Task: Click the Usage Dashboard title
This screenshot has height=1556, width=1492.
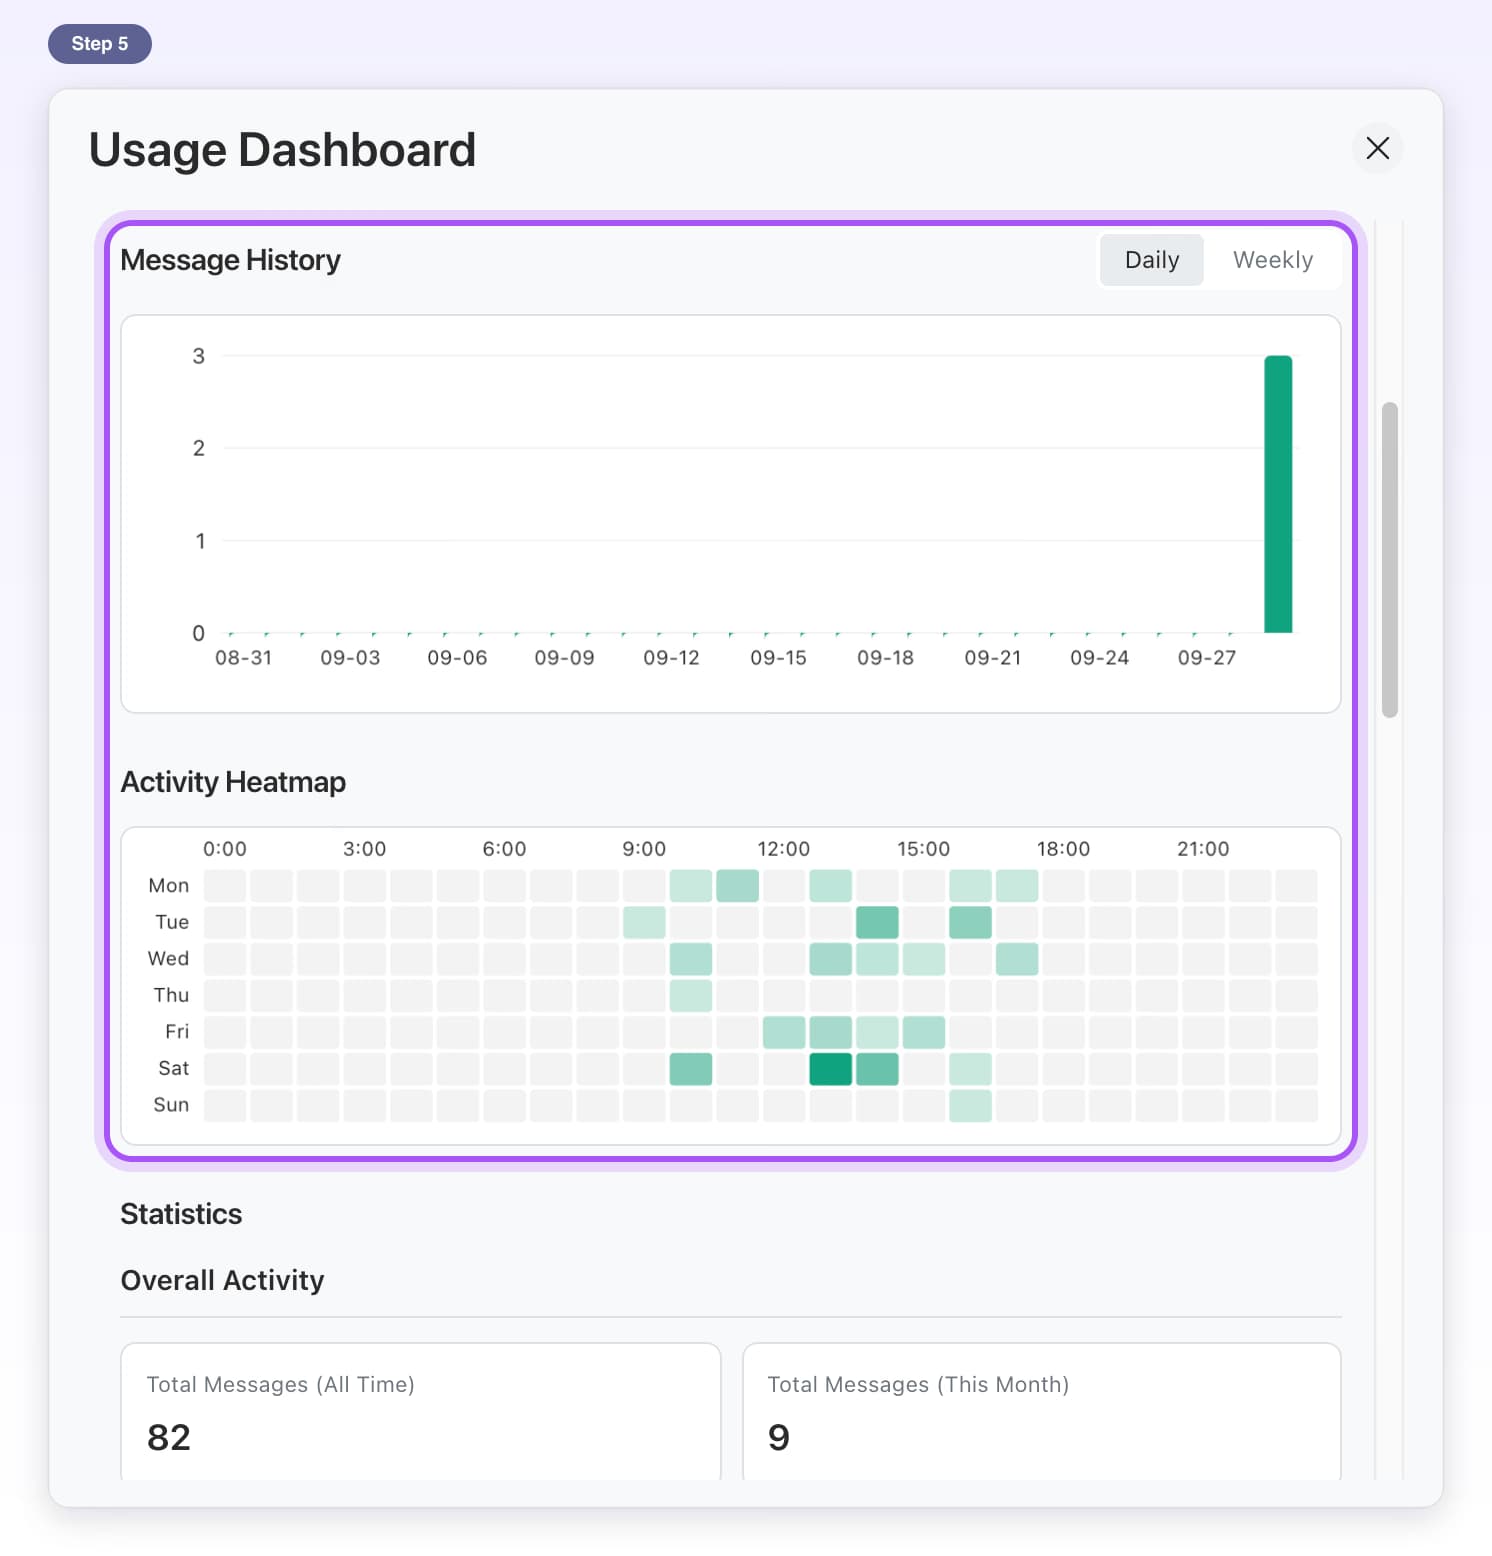Action: [x=282, y=150]
